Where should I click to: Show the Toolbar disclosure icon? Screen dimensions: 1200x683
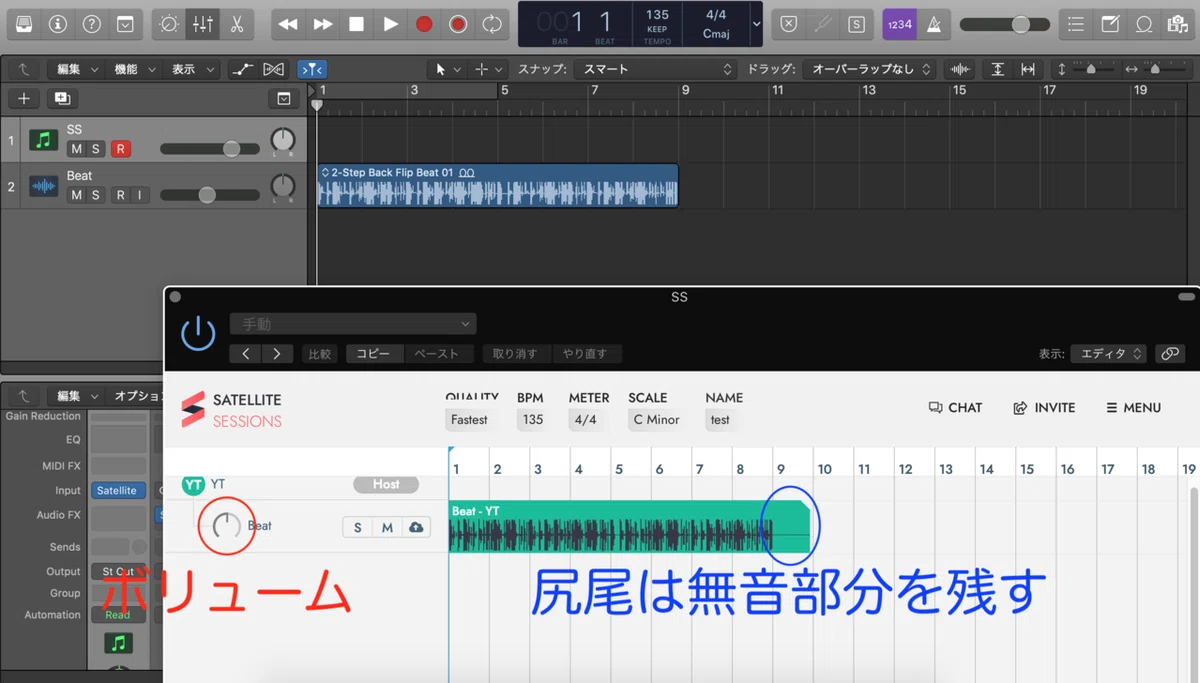(125, 23)
